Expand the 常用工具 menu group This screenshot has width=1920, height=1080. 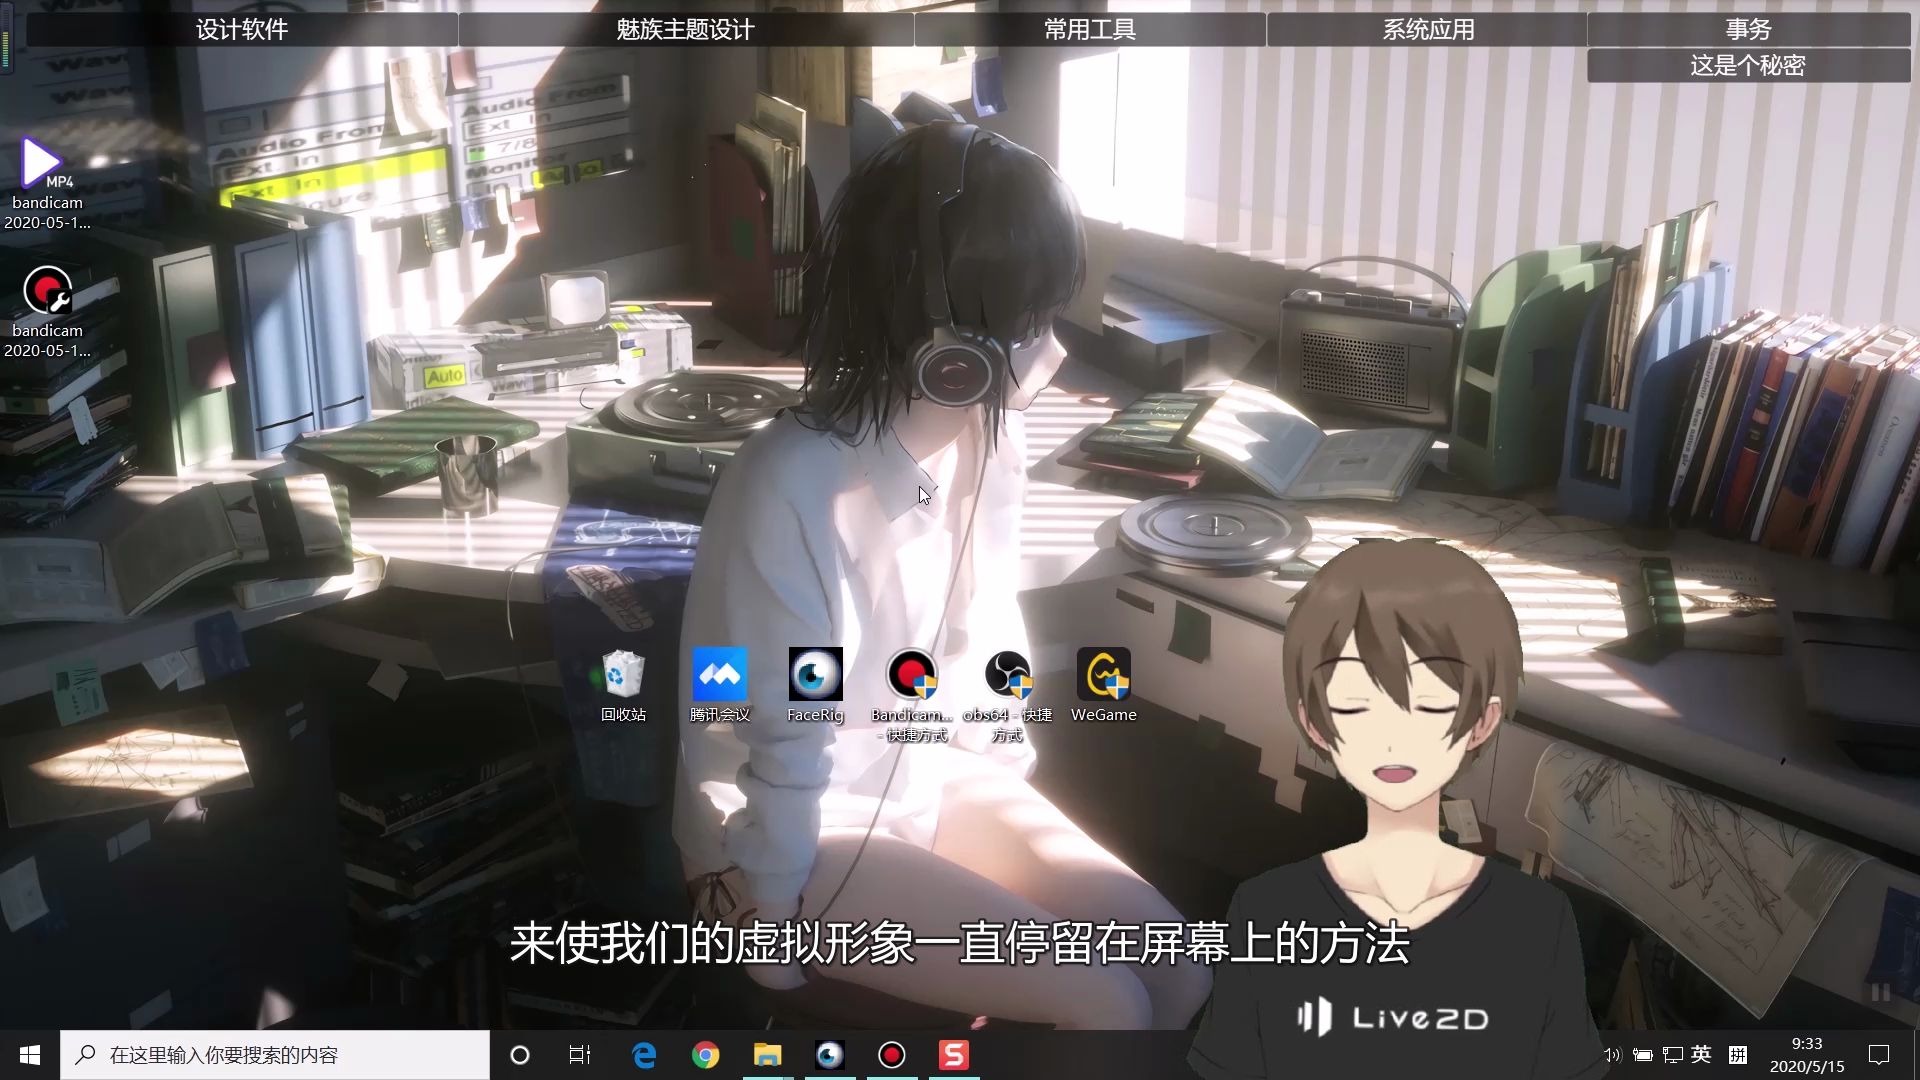(x=1089, y=29)
